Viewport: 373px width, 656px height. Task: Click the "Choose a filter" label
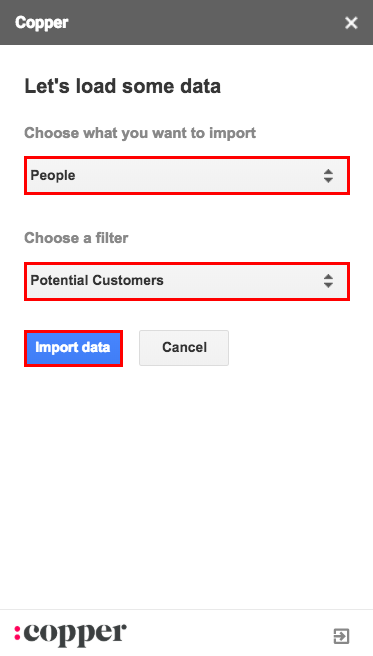(x=76, y=238)
